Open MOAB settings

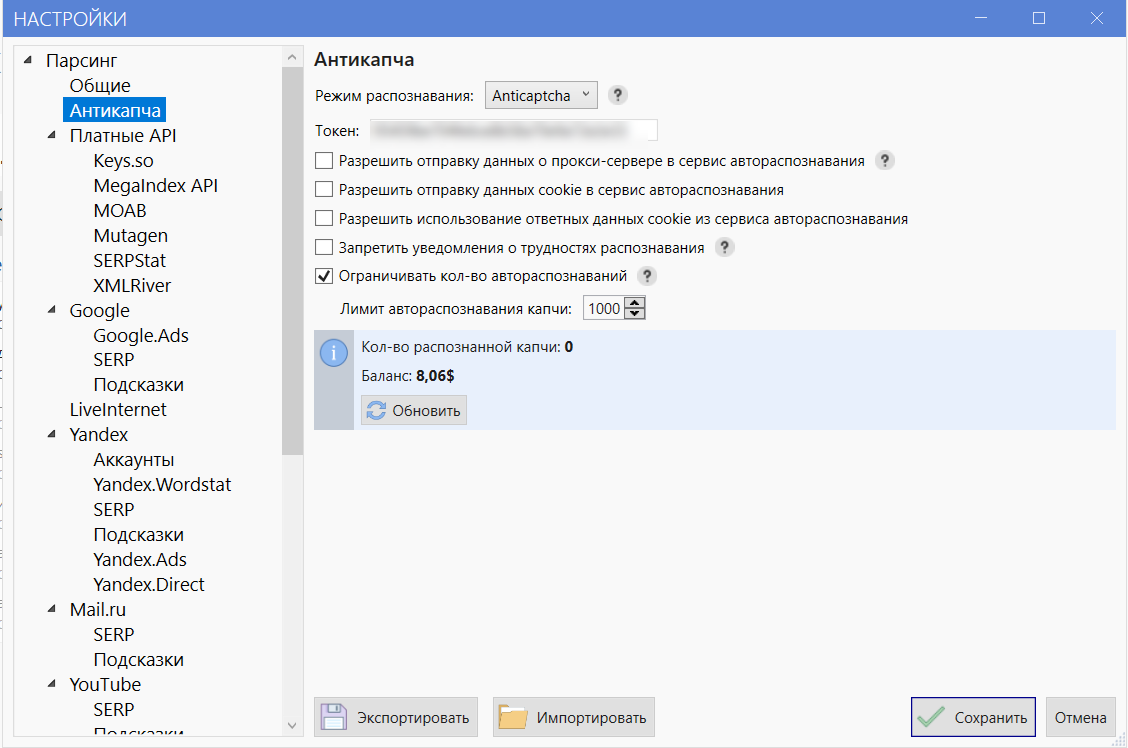[119, 210]
